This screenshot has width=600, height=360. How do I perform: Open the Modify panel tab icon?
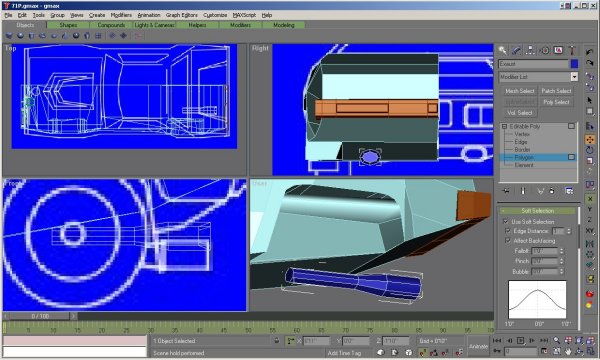pyautogui.click(x=516, y=50)
